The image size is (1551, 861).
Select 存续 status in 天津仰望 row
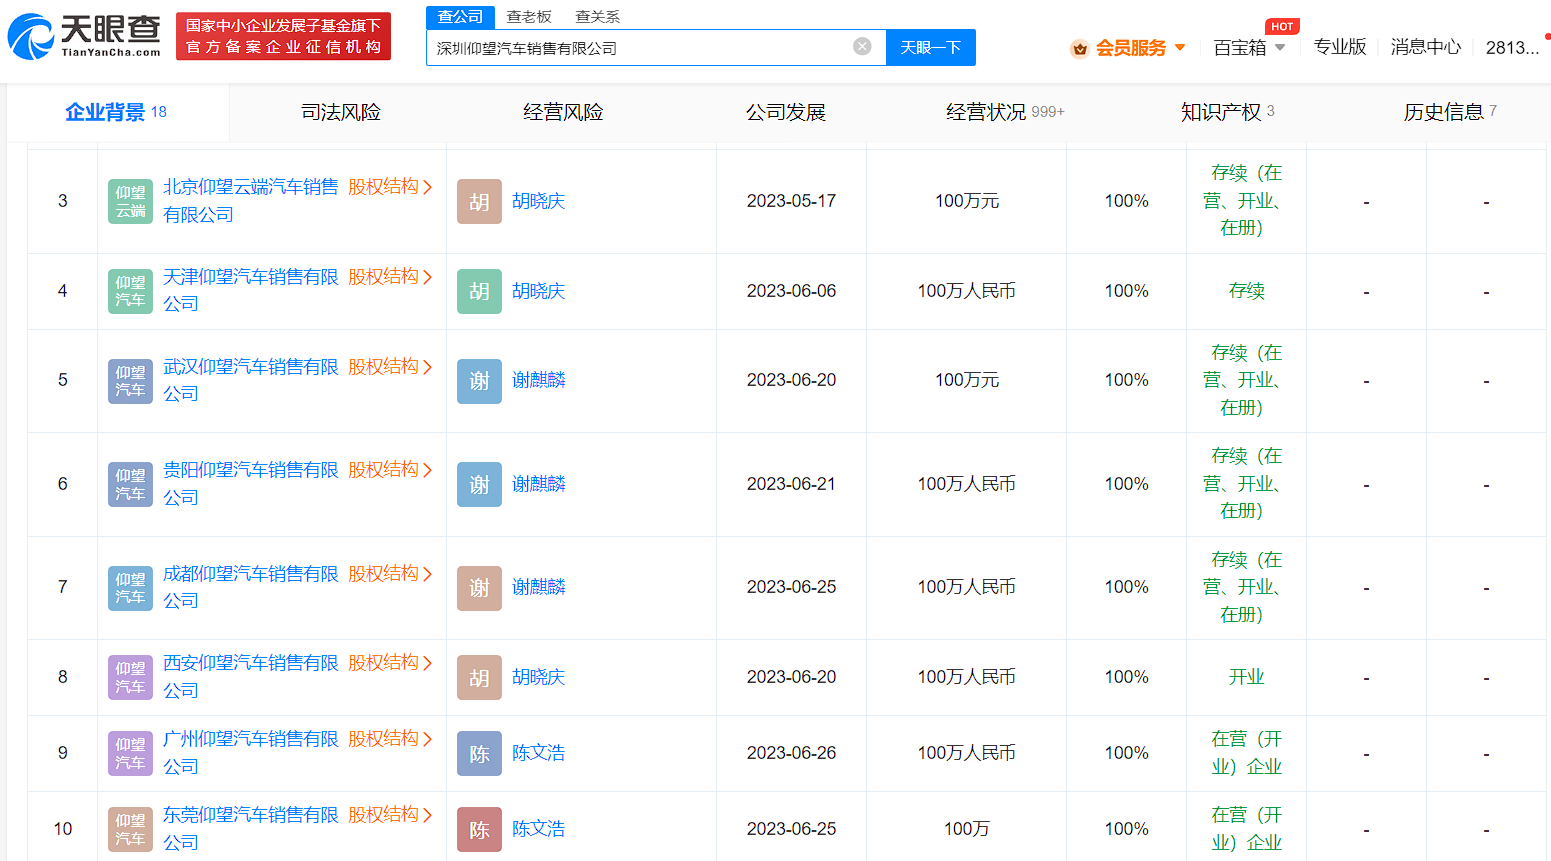pyautogui.click(x=1246, y=291)
